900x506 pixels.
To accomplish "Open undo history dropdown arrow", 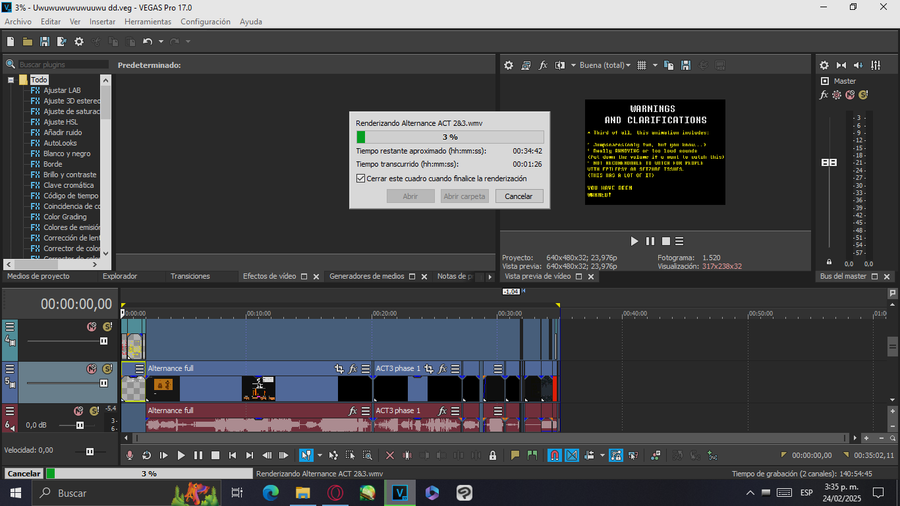I will [161, 41].
